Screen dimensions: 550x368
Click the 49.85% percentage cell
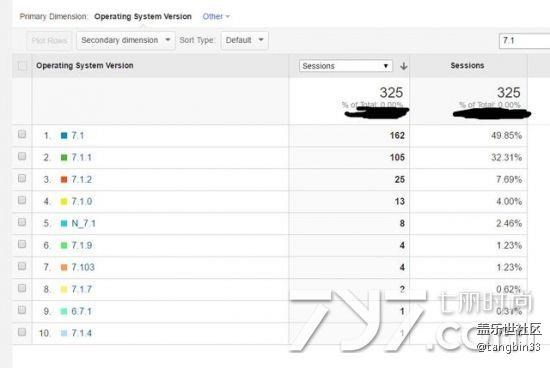pyautogui.click(x=506, y=135)
